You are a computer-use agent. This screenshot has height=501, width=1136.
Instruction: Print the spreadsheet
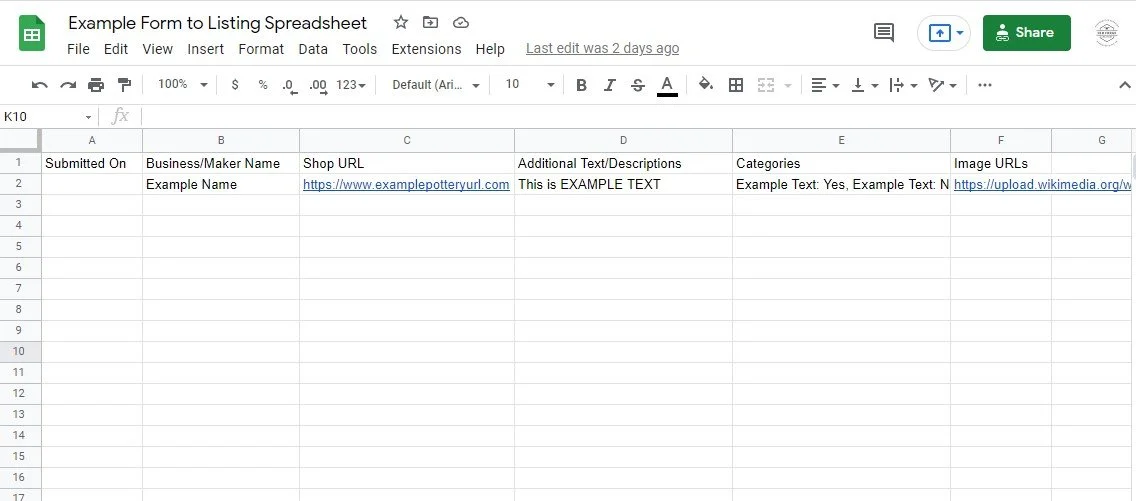click(96, 85)
